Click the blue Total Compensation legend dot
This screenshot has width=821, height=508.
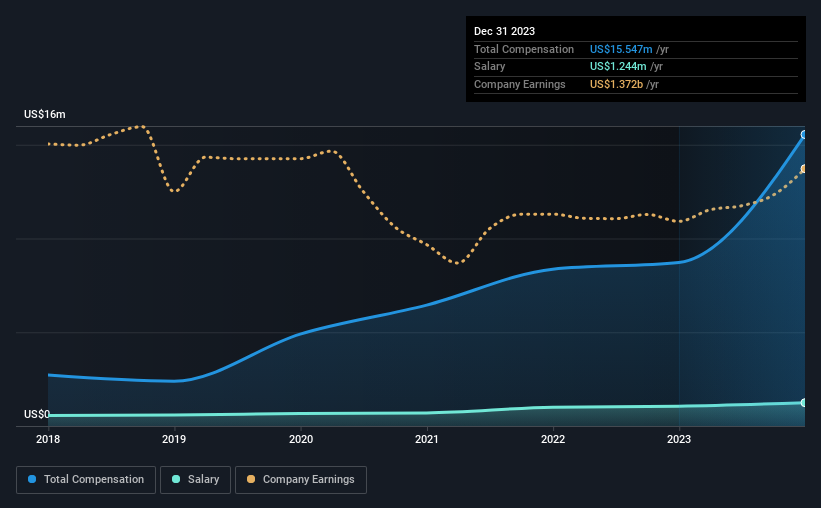tap(32, 479)
